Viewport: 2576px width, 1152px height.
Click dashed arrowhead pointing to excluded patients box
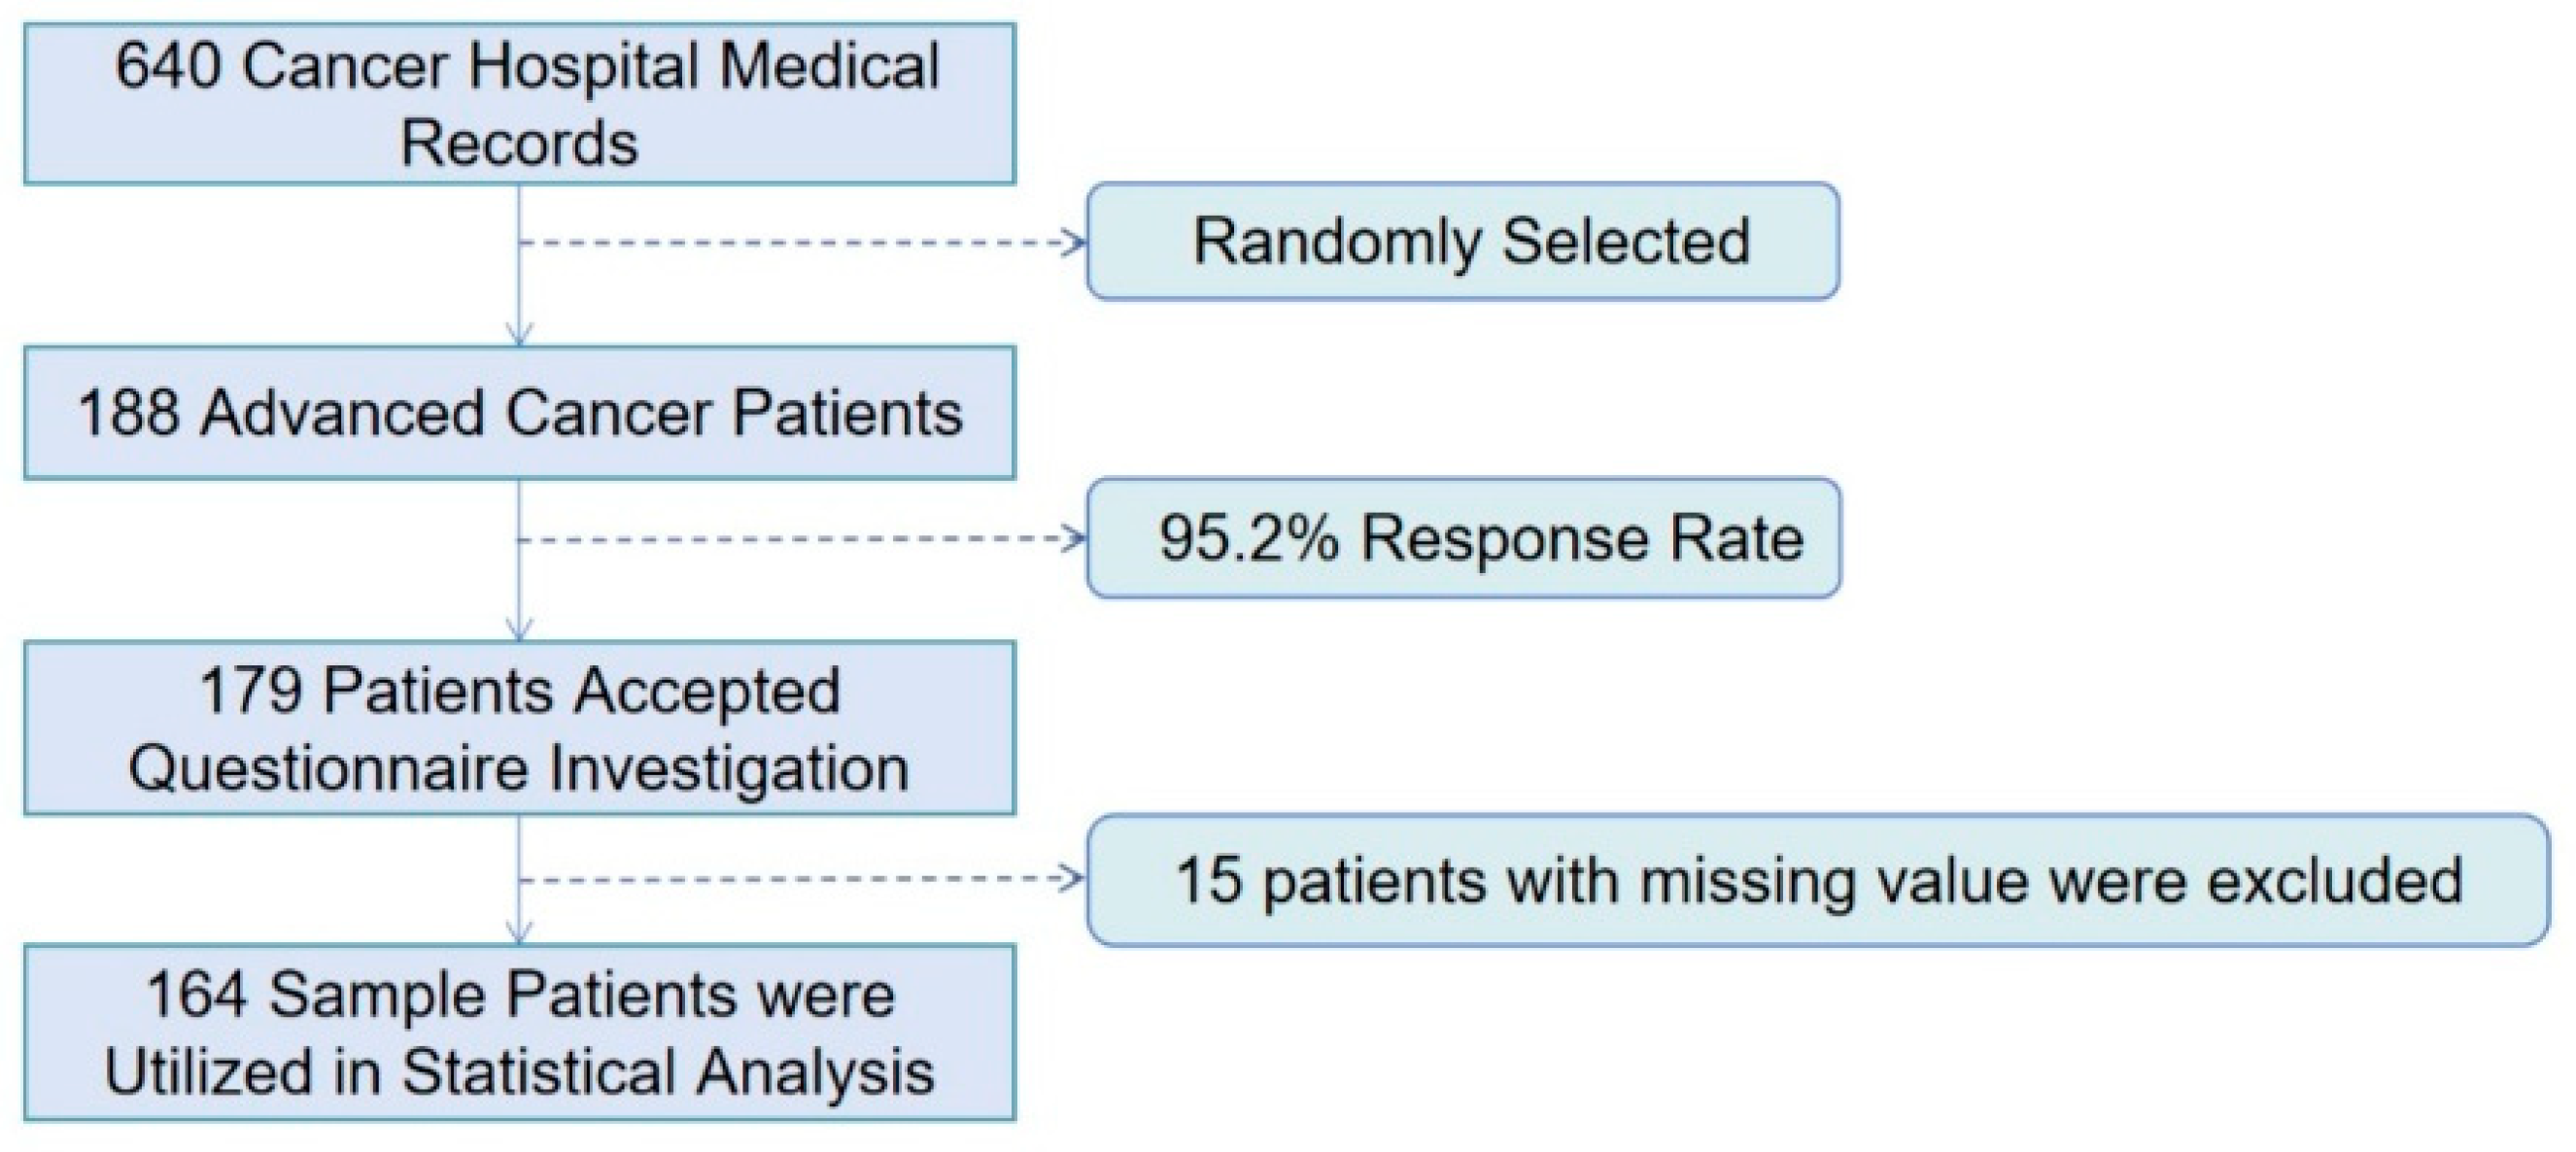click(1074, 879)
